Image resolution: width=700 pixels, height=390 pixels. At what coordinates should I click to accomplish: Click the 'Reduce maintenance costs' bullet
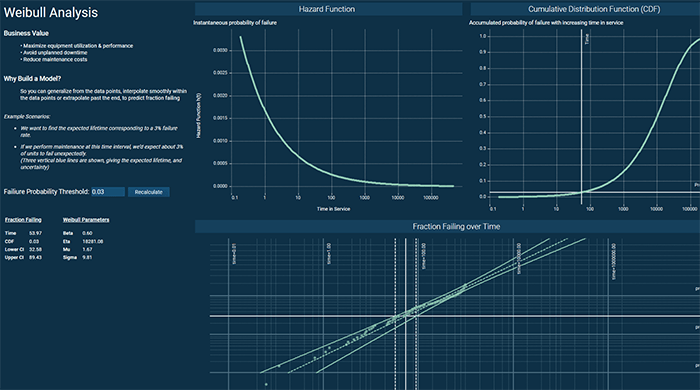pos(55,59)
